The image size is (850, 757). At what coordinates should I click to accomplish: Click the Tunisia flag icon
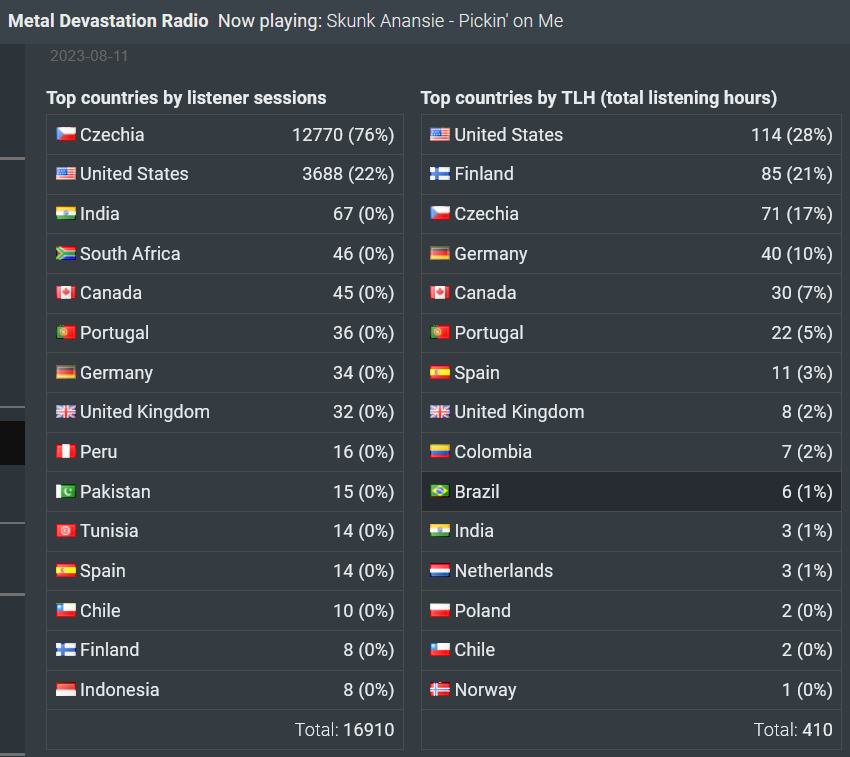[x=66, y=531]
